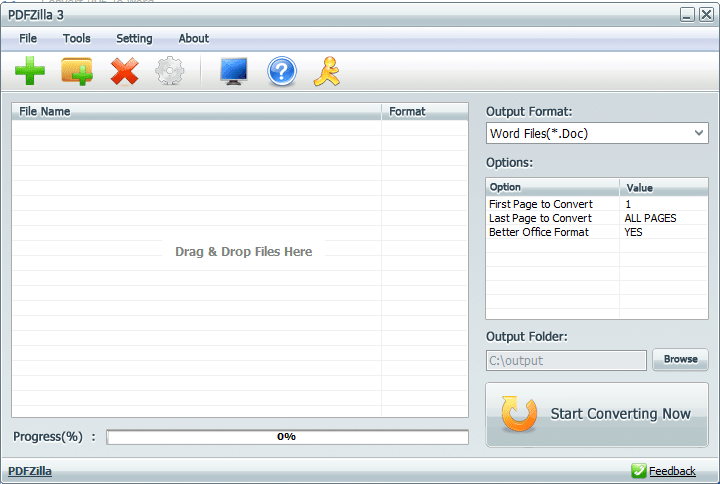This screenshot has width=720, height=484.
Task: Click the orange running man icon
Action: [x=327, y=71]
